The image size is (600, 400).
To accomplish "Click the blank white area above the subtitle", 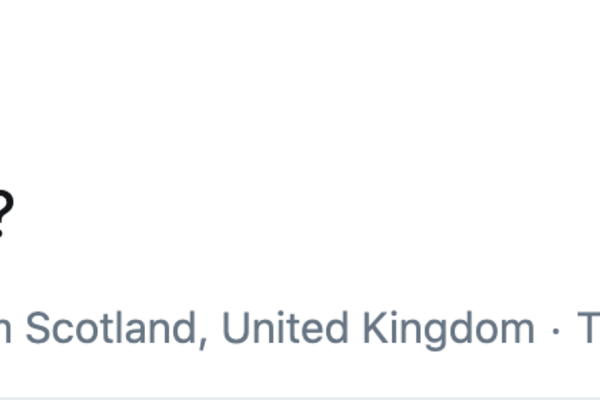I will [300, 270].
